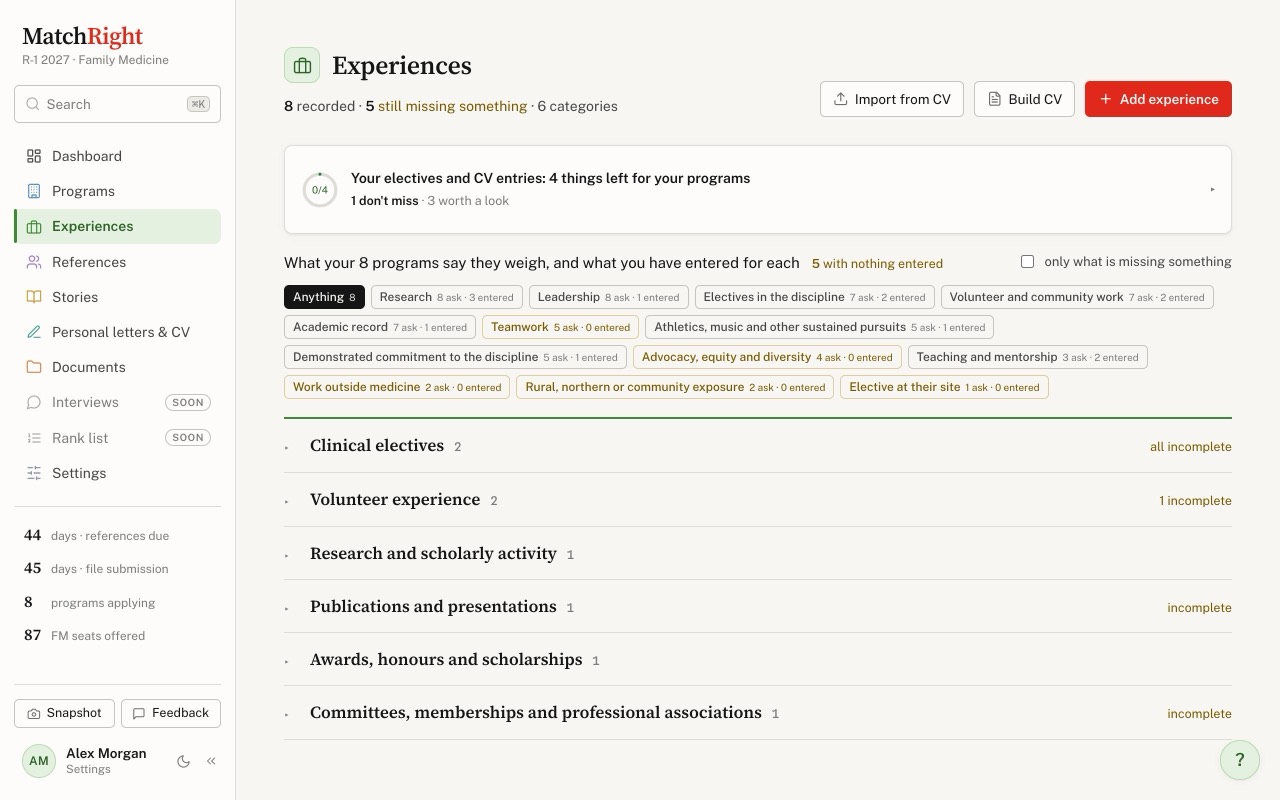
Task: Collapse sidebar with double chevron icon
Action: tap(211, 761)
